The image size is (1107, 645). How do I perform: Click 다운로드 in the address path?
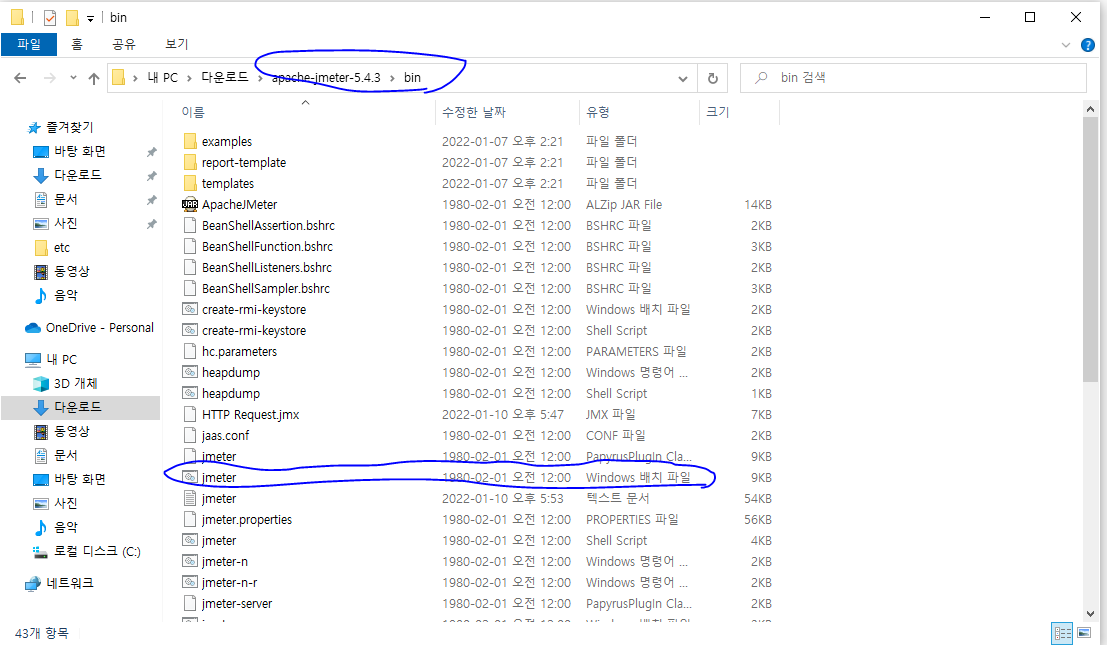point(225,78)
